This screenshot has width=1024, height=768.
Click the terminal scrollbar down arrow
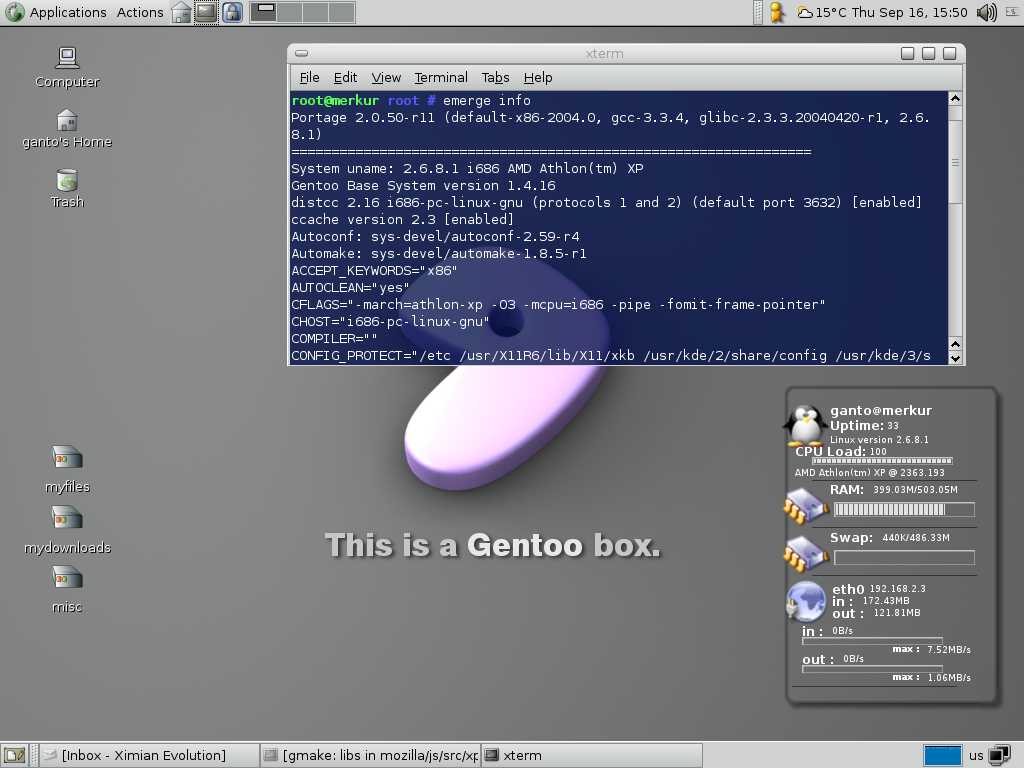click(955, 357)
